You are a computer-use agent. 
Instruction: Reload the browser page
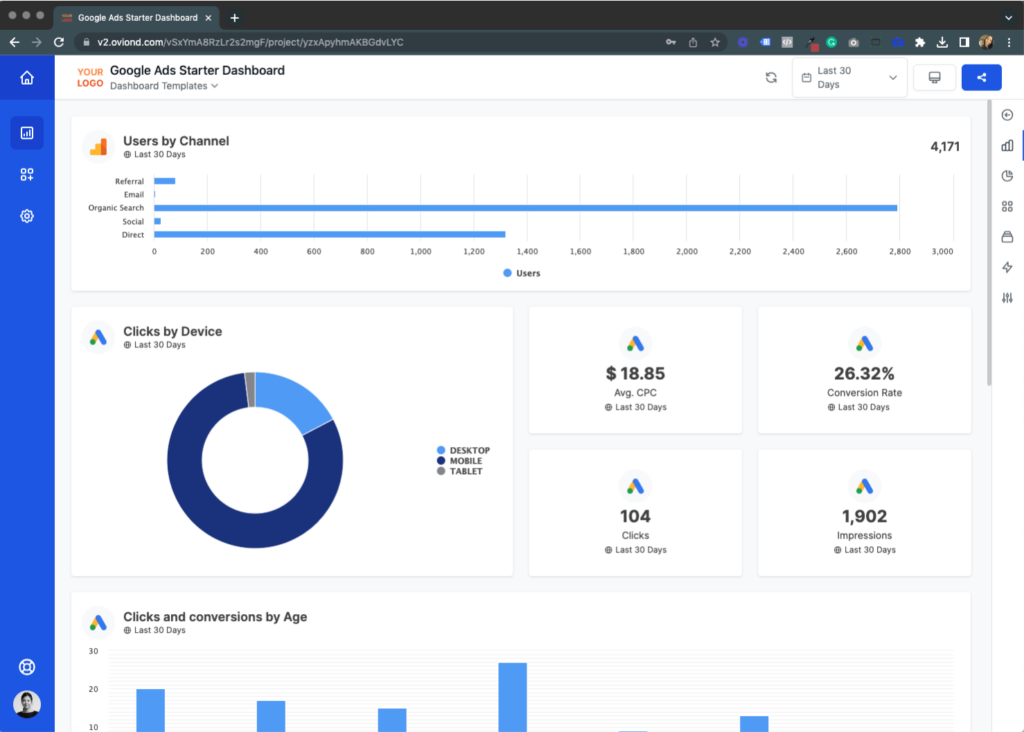tap(59, 42)
